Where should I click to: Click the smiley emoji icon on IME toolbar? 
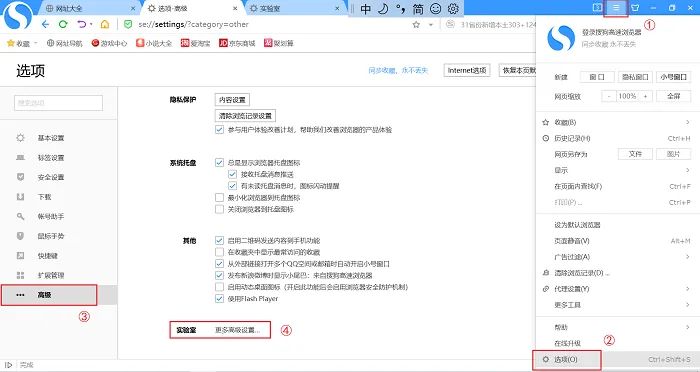[435, 8]
